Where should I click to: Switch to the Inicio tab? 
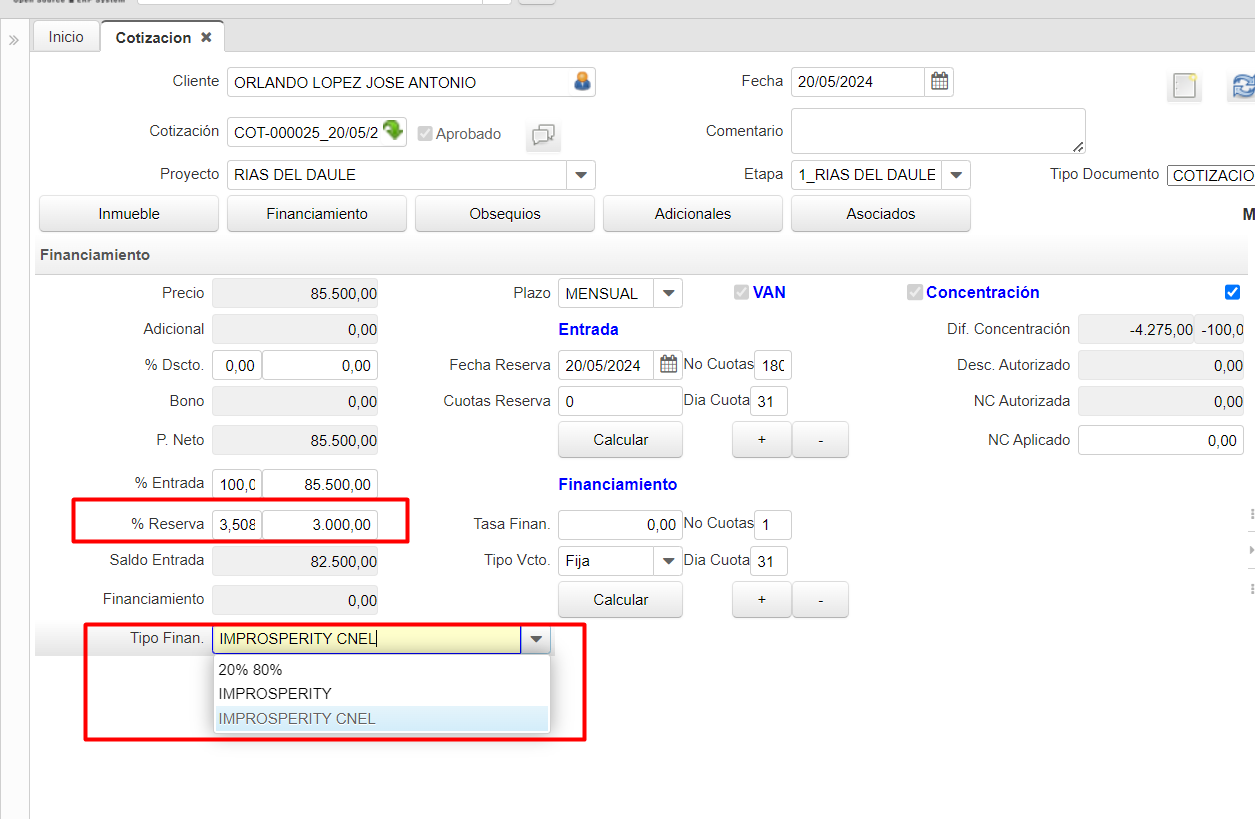pos(66,37)
